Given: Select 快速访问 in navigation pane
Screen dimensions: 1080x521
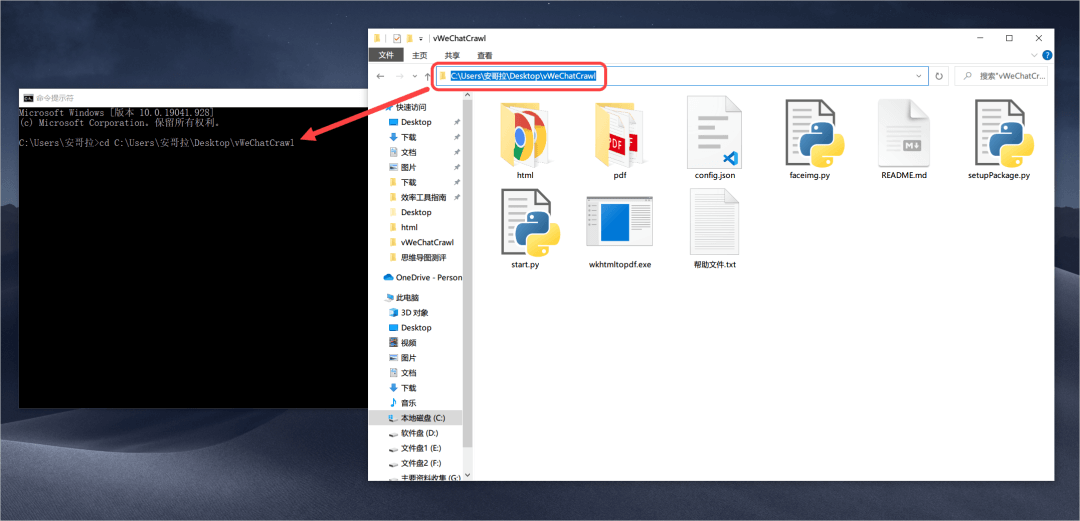Looking at the screenshot, I should tap(405, 107).
